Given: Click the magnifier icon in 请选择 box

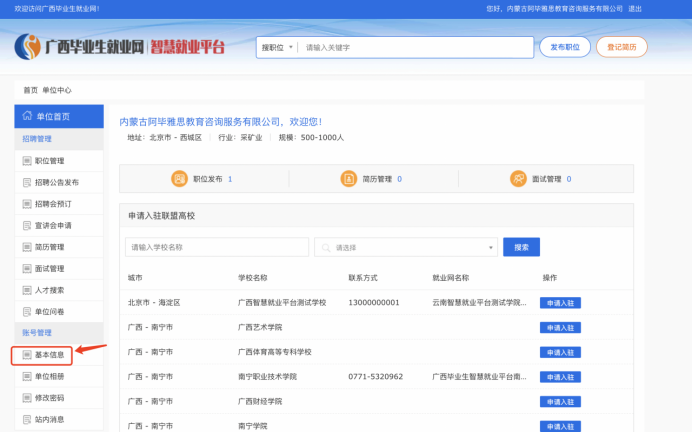Looking at the screenshot, I should (x=325, y=247).
